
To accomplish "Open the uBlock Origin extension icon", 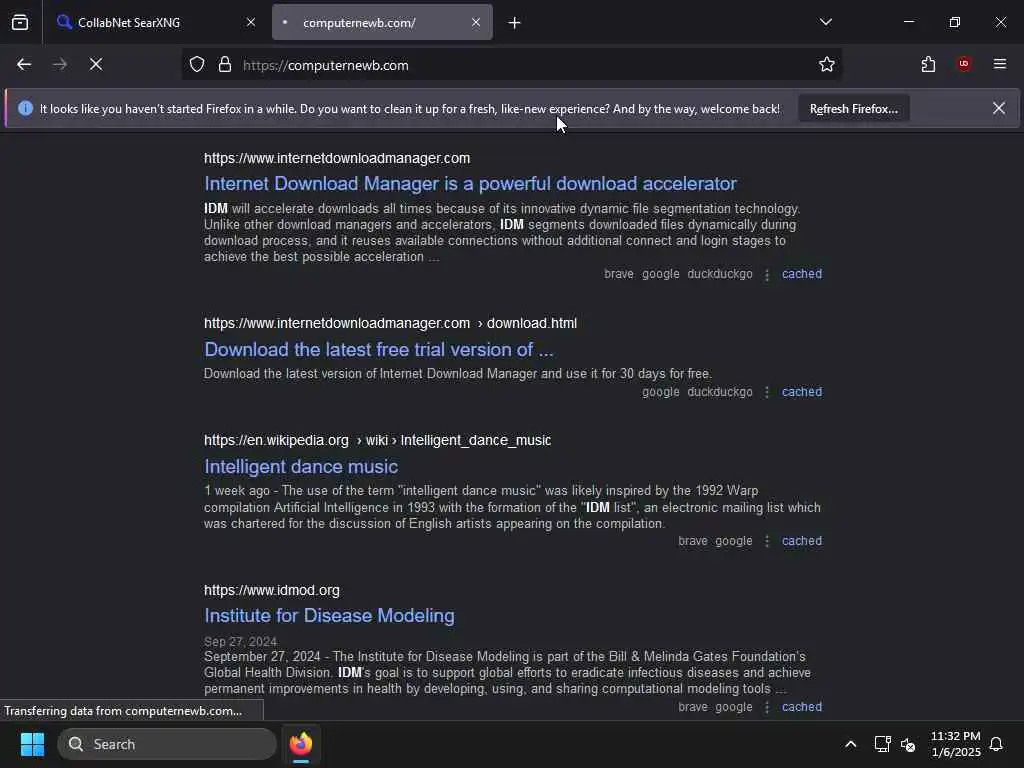I will click(964, 64).
